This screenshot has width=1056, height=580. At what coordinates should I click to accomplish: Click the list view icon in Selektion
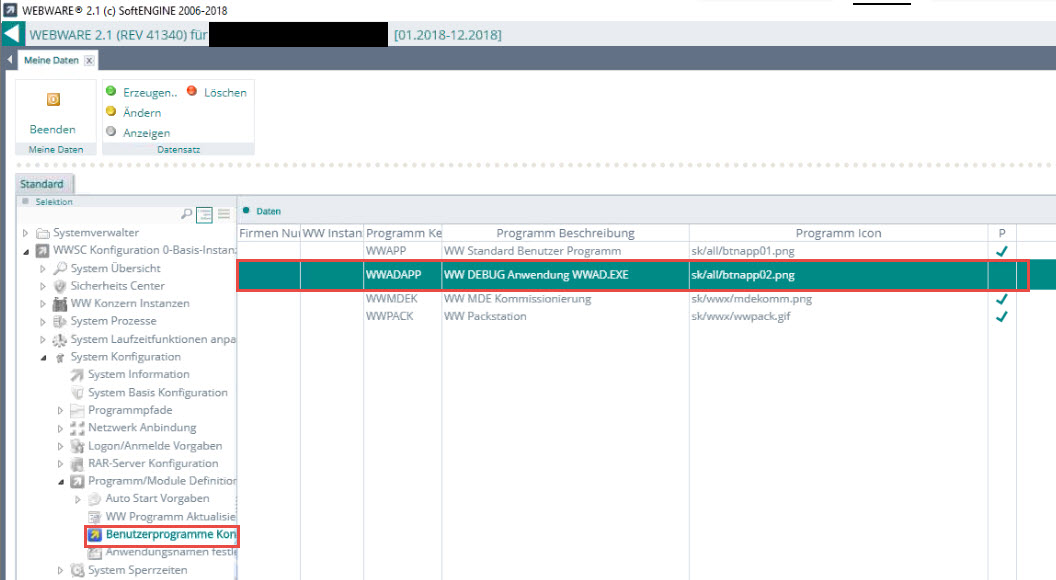pyautogui.click(x=224, y=213)
